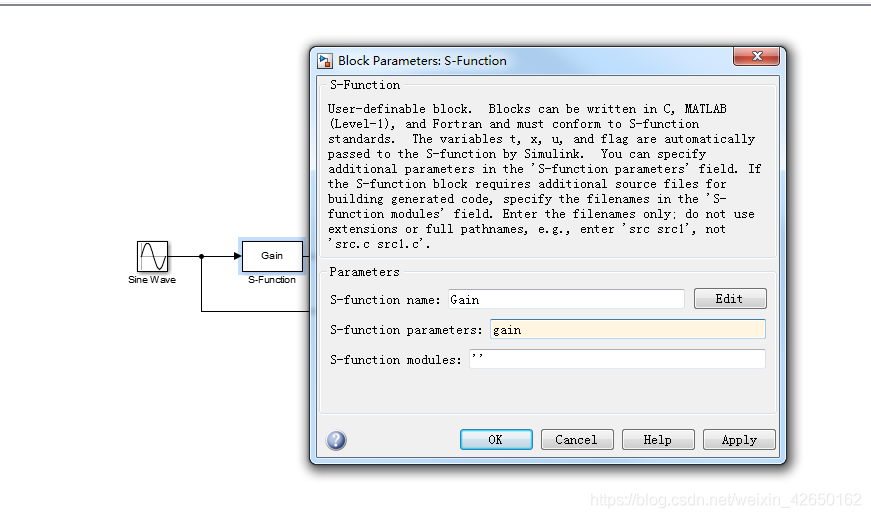
Task: Click the Sine Wave block icon
Action: pyautogui.click(x=153, y=256)
